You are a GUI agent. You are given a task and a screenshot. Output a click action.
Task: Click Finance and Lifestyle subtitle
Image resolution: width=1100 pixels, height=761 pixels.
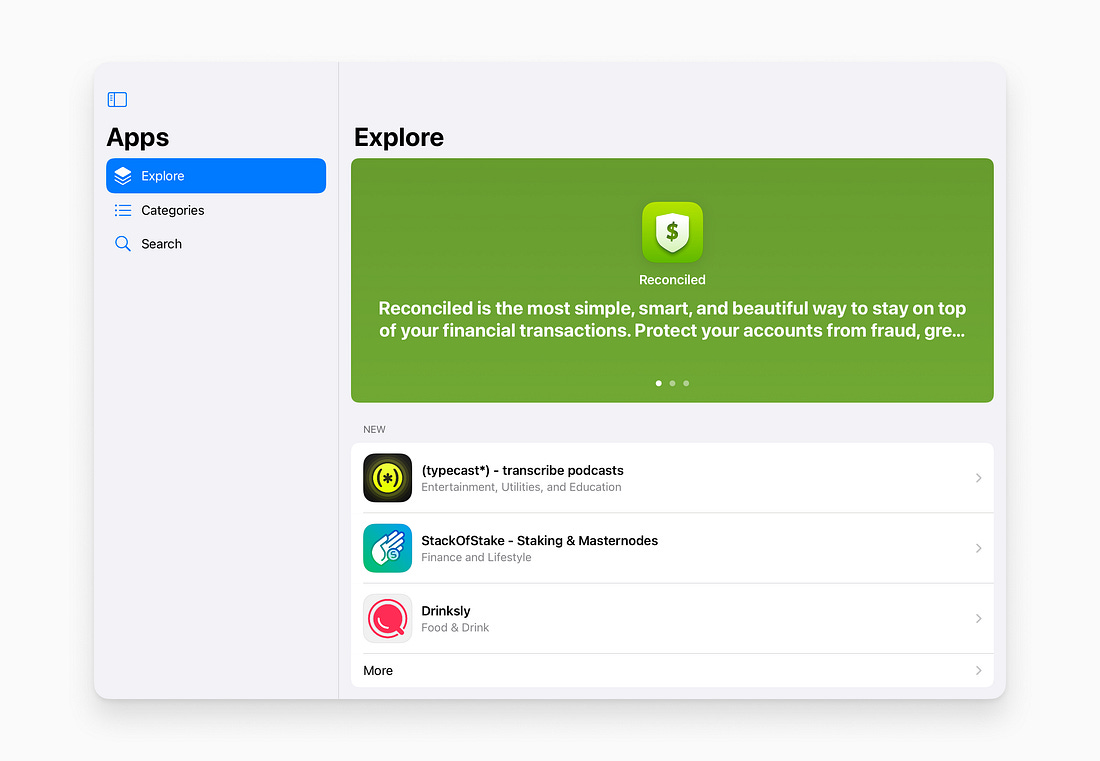476,558
